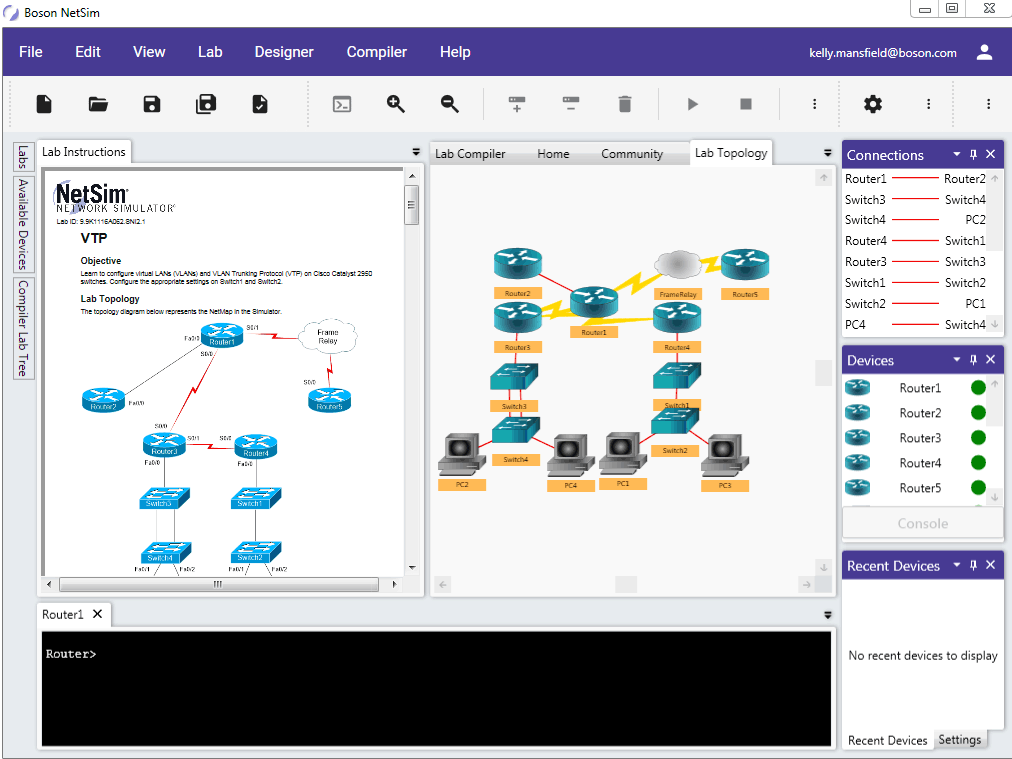Select Router3 in the Devices list
The height and width of the screenshot is (759, 1012).
916,438
